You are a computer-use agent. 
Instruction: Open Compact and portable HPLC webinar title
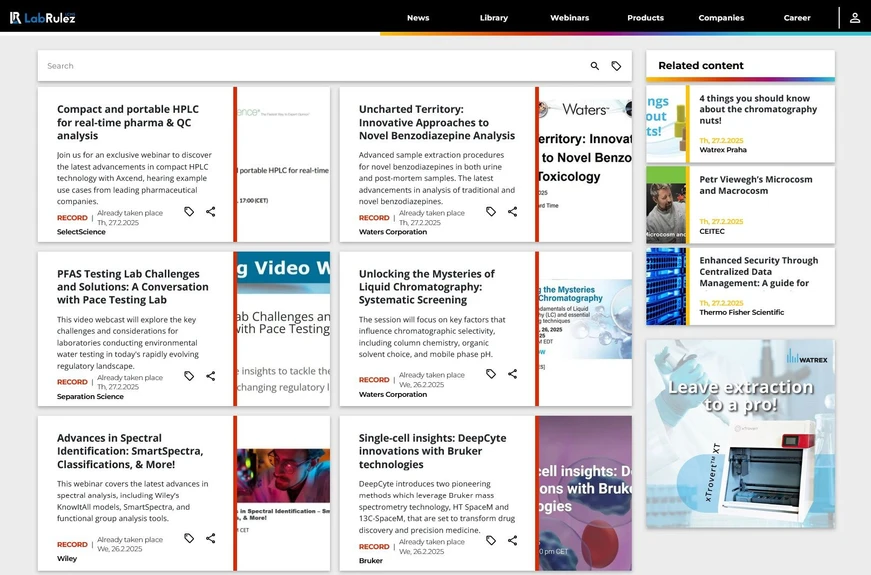click(x=128, y=122)
